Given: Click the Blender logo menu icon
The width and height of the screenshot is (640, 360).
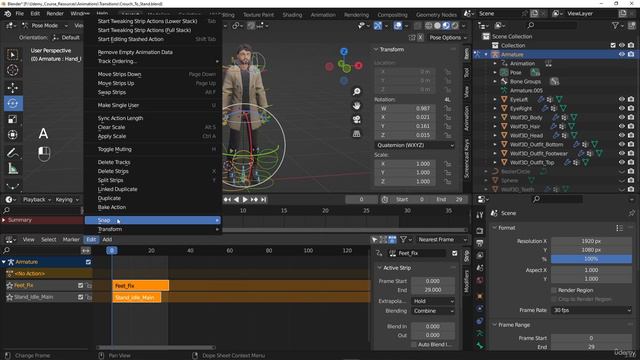Looking at the screenshot, I should pos(7,13).
